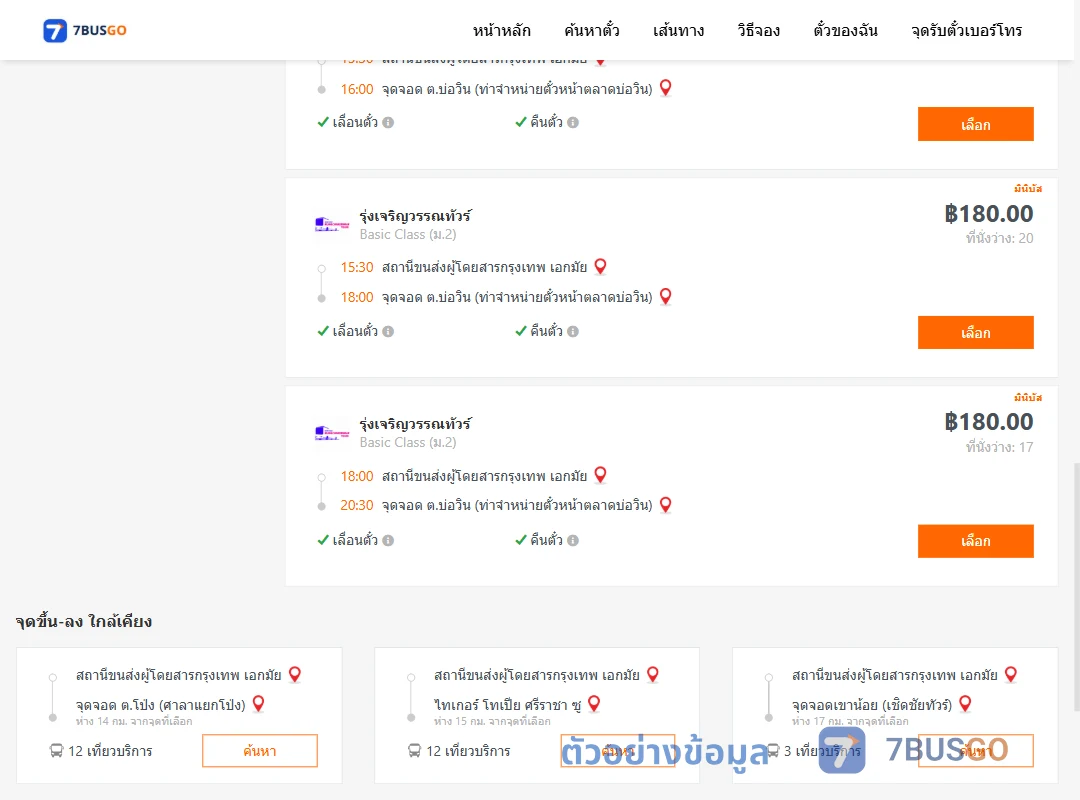The height and width of the screenshot is (800, 1080).
Task: Click bus icon in ไทเกอร์ โทเปีย card
Action: [414, 750]
